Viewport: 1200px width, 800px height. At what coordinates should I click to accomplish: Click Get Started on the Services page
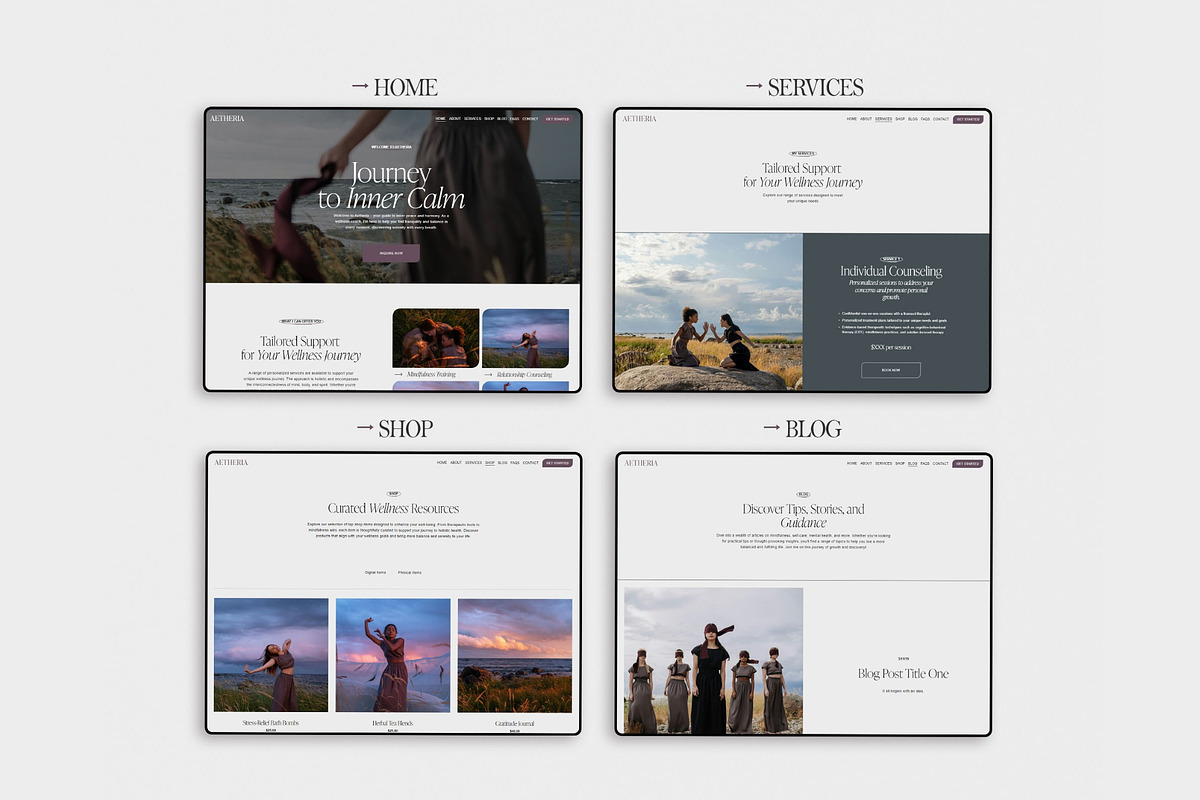click(x=967, y=119)
